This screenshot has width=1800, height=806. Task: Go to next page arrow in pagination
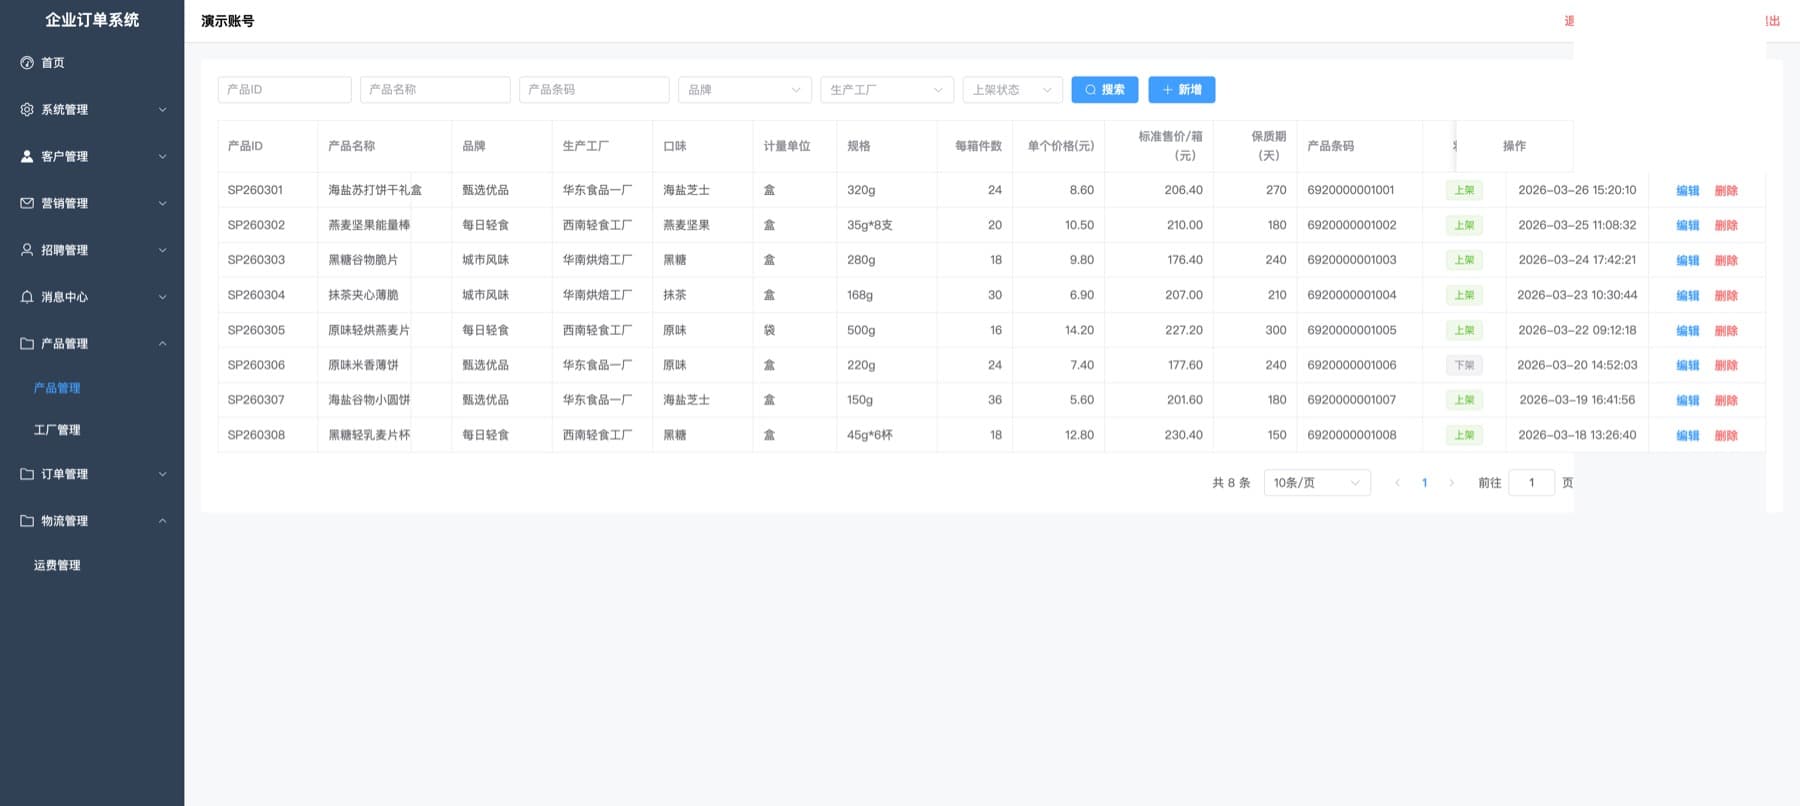1452,483
